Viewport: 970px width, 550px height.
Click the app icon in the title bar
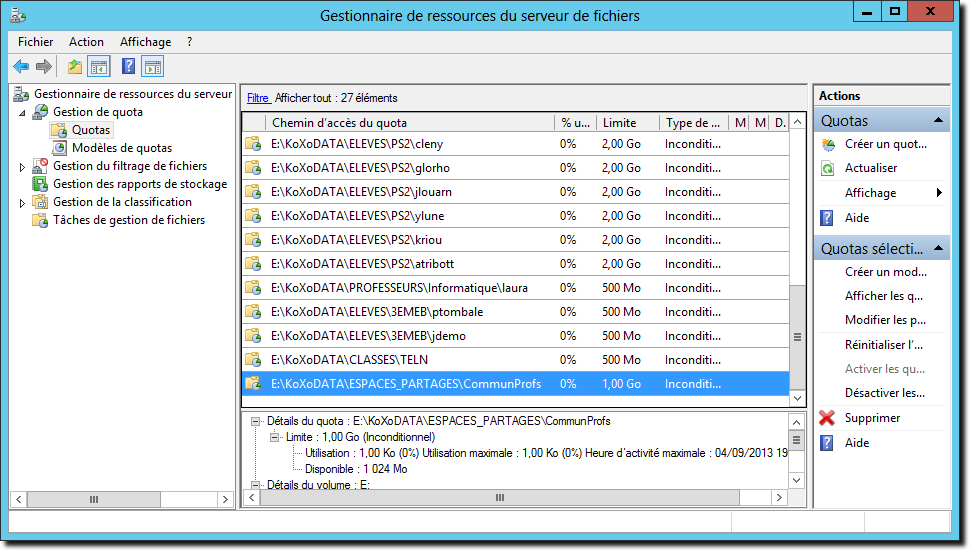tap(18, 15)
